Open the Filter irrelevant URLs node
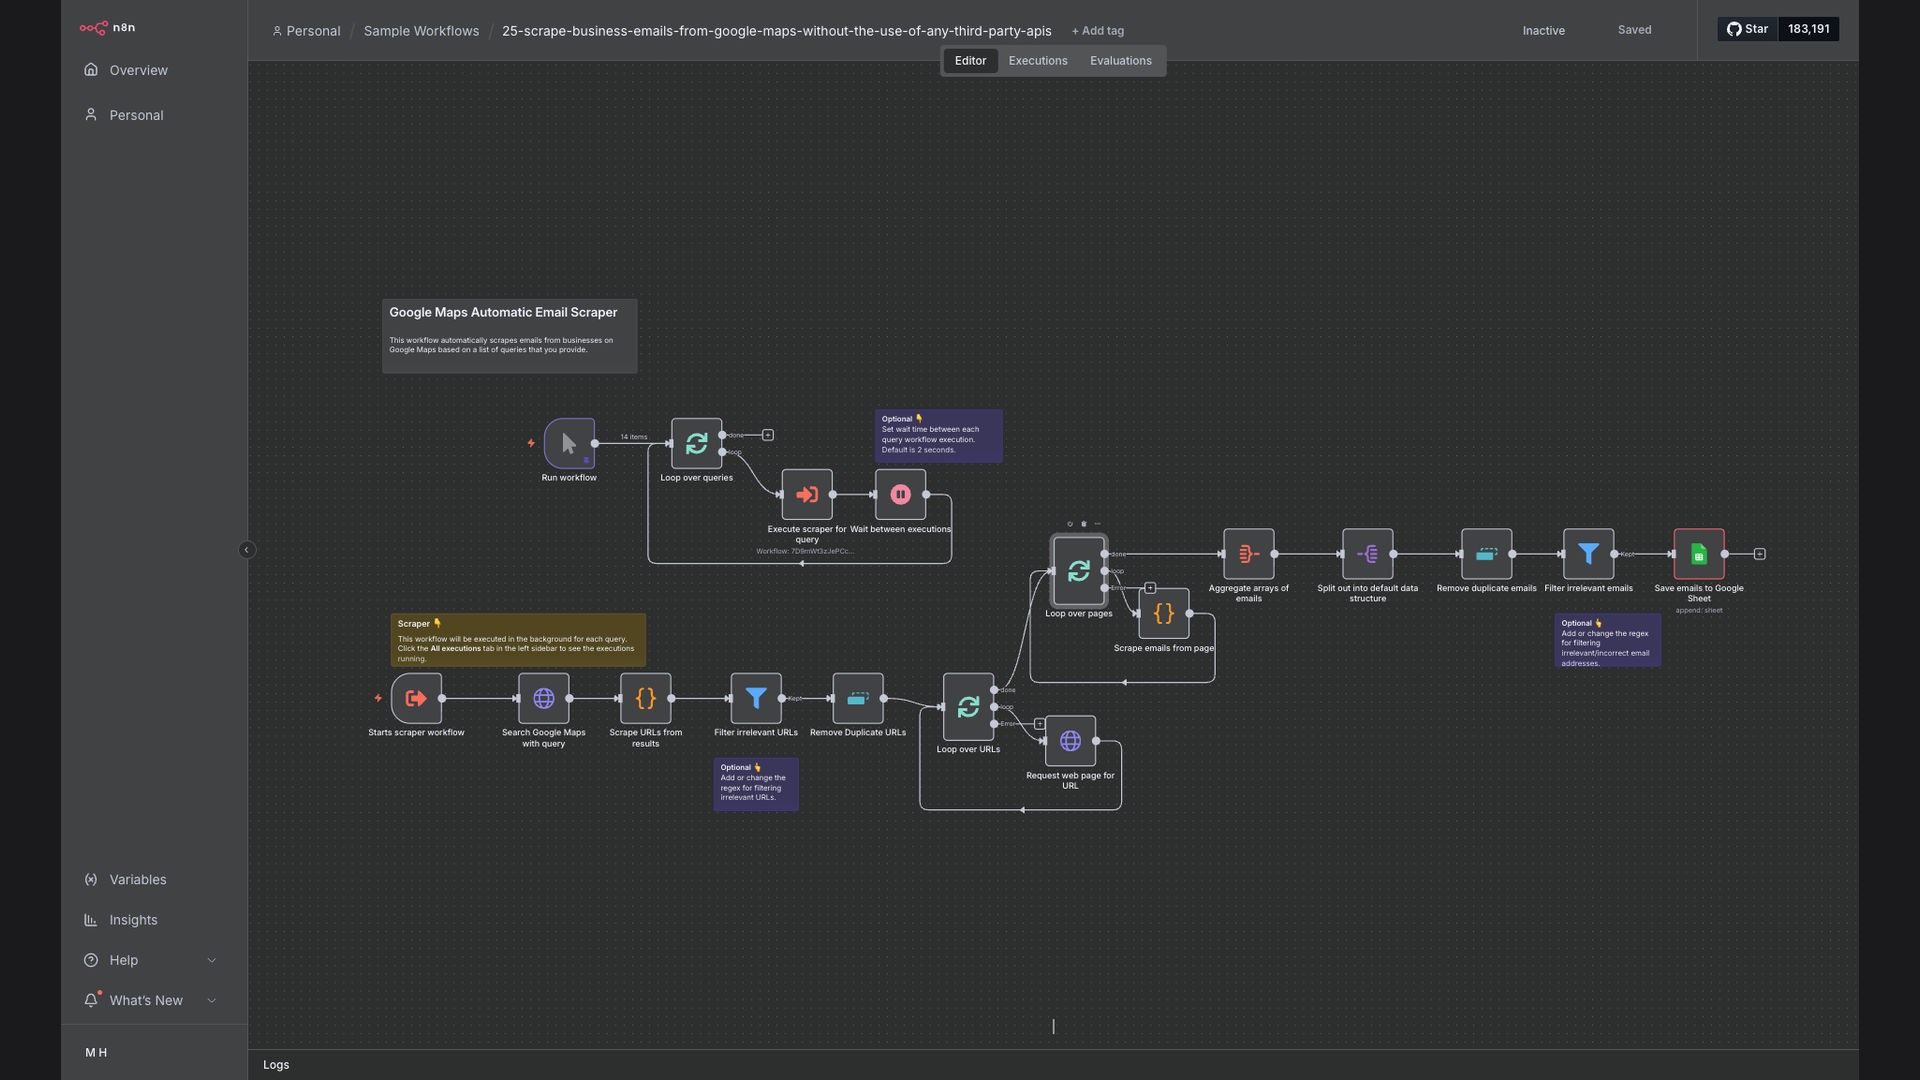 click(756, 698)
